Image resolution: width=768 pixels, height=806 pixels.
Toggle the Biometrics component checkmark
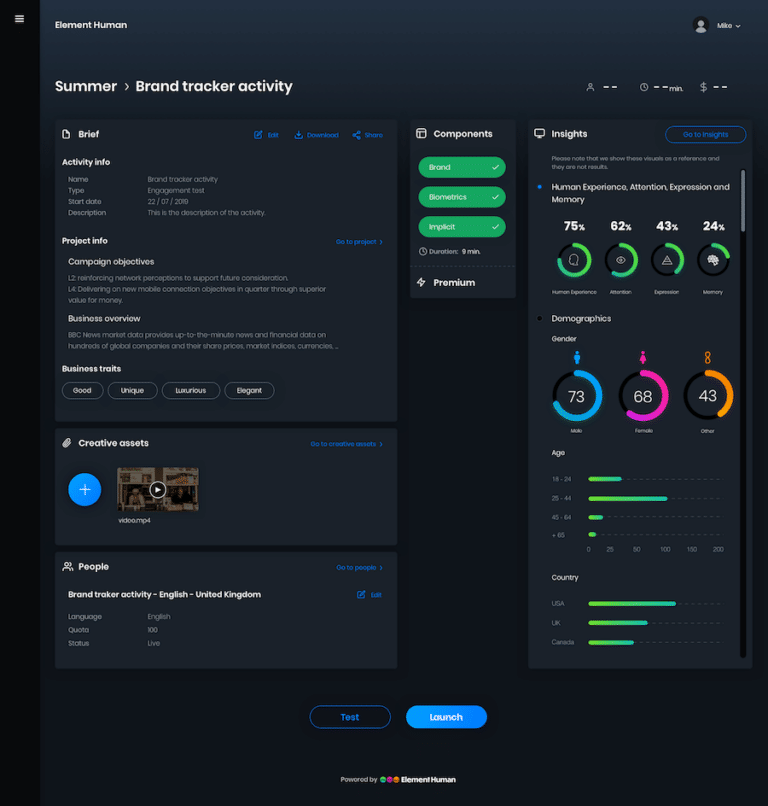coord(495,197)
